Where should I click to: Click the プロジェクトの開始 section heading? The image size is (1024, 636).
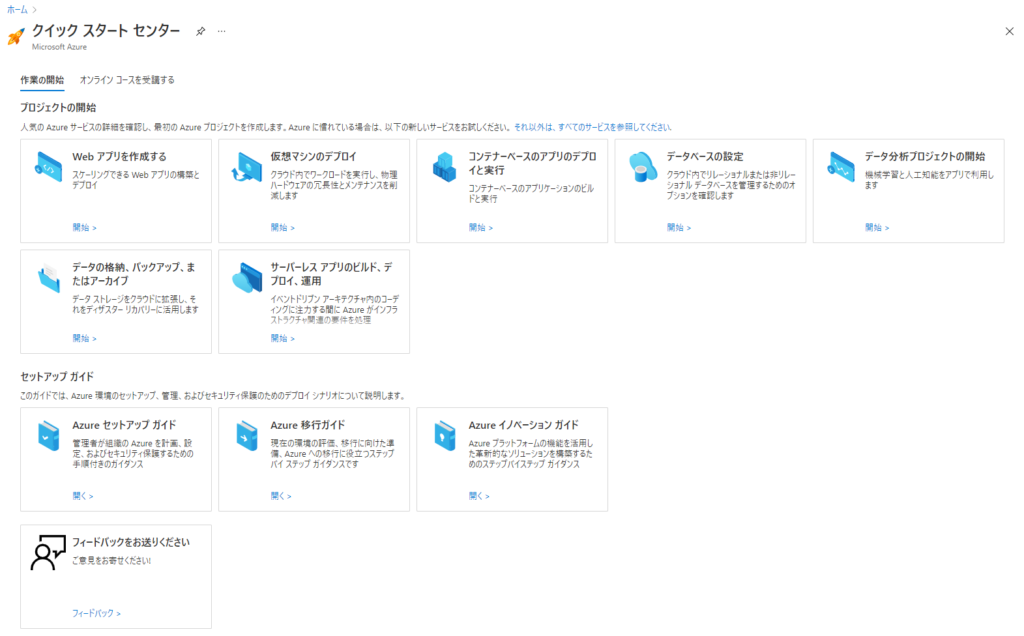[x=58, y=108]
